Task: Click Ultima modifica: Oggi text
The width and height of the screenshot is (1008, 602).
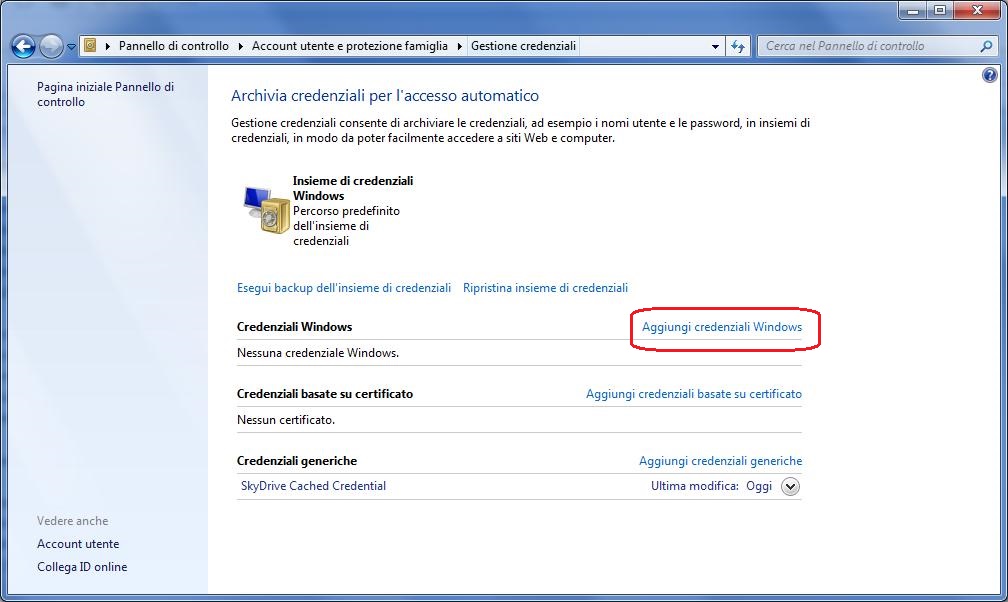Action: click(711, 486)
